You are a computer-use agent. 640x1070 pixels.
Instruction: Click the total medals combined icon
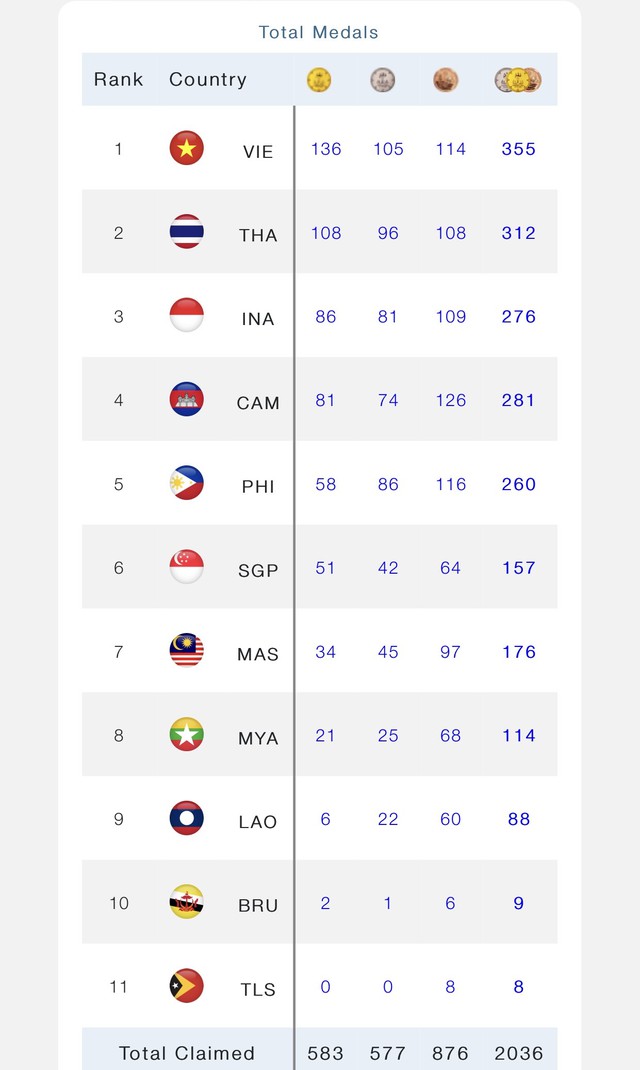coord(518,80)
